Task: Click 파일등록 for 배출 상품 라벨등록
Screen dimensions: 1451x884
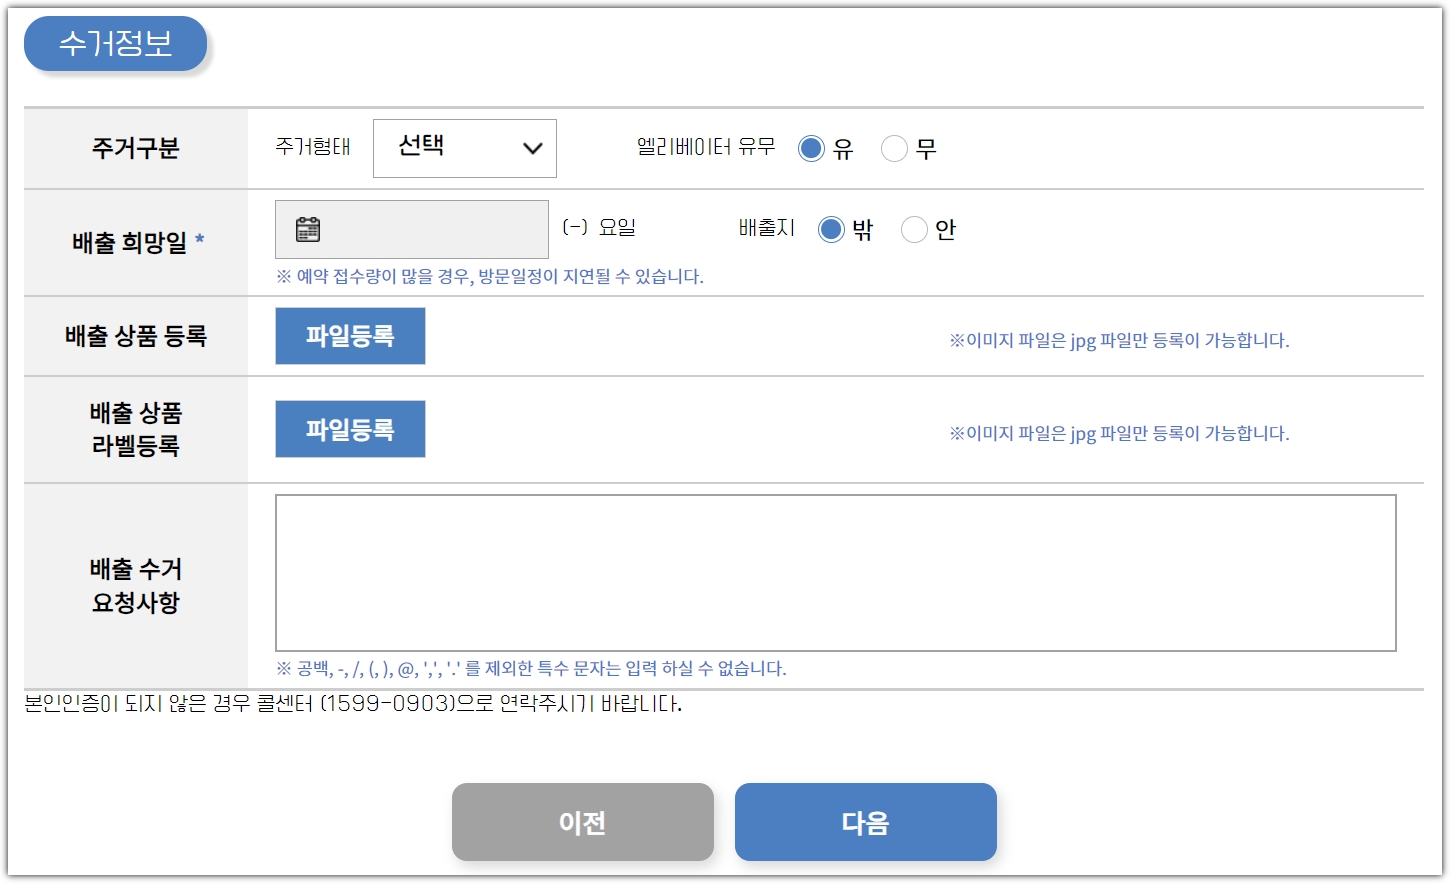Action: click(x=350, y=428)
